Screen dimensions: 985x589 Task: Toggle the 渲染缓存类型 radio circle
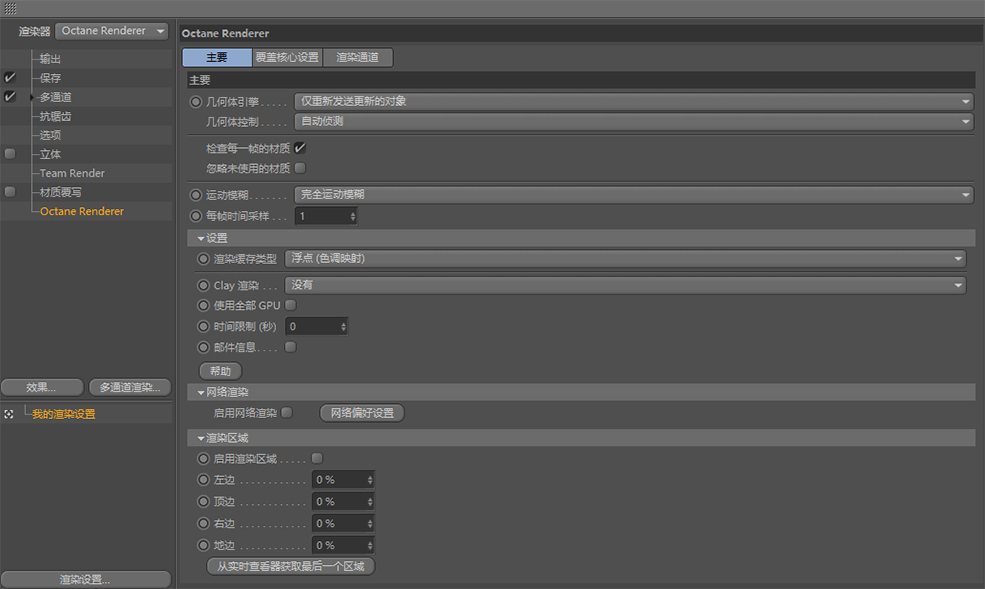click(x=204, y=259)
